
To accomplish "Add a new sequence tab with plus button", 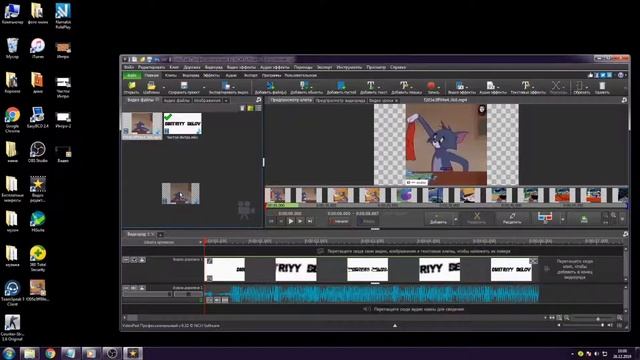I will point(160,234).
